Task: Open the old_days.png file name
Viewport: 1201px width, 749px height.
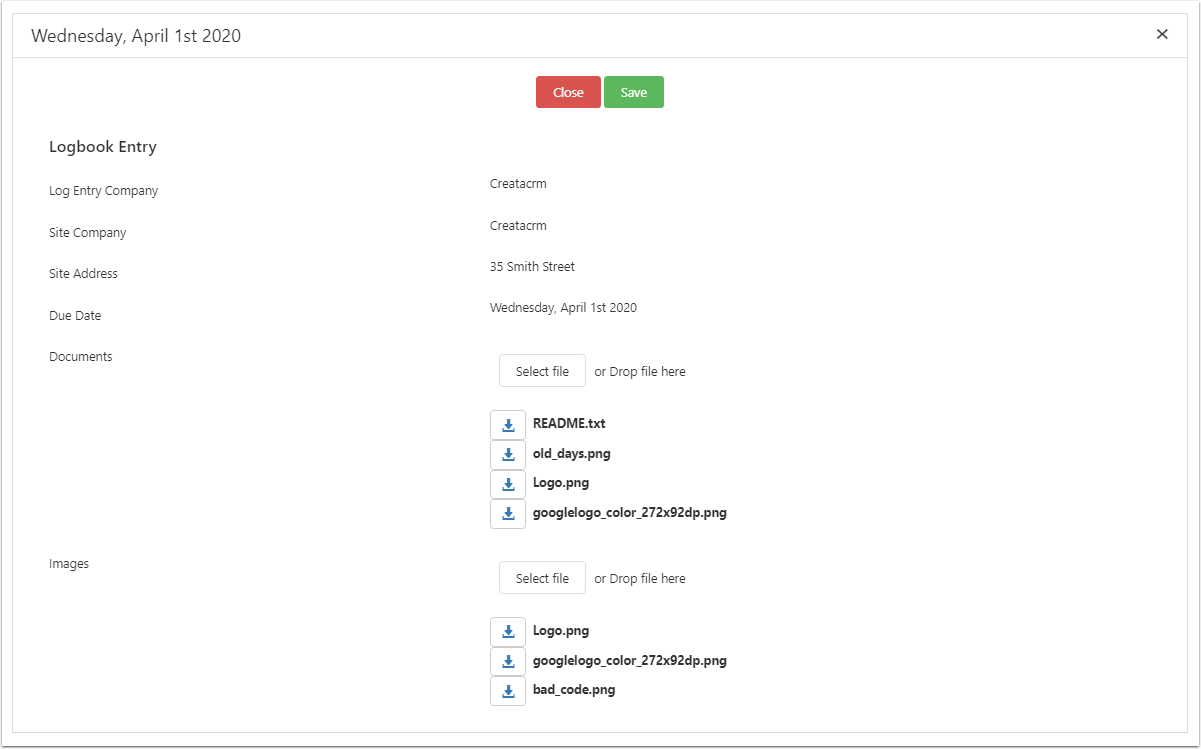Action: tap(571, 454)
